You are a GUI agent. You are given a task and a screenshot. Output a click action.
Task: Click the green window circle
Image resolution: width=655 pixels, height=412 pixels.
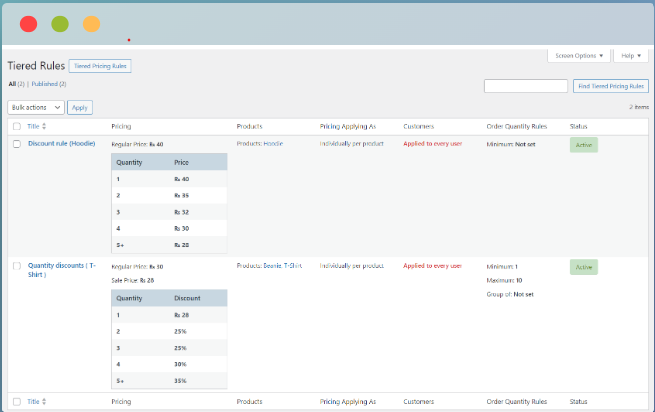60,24
